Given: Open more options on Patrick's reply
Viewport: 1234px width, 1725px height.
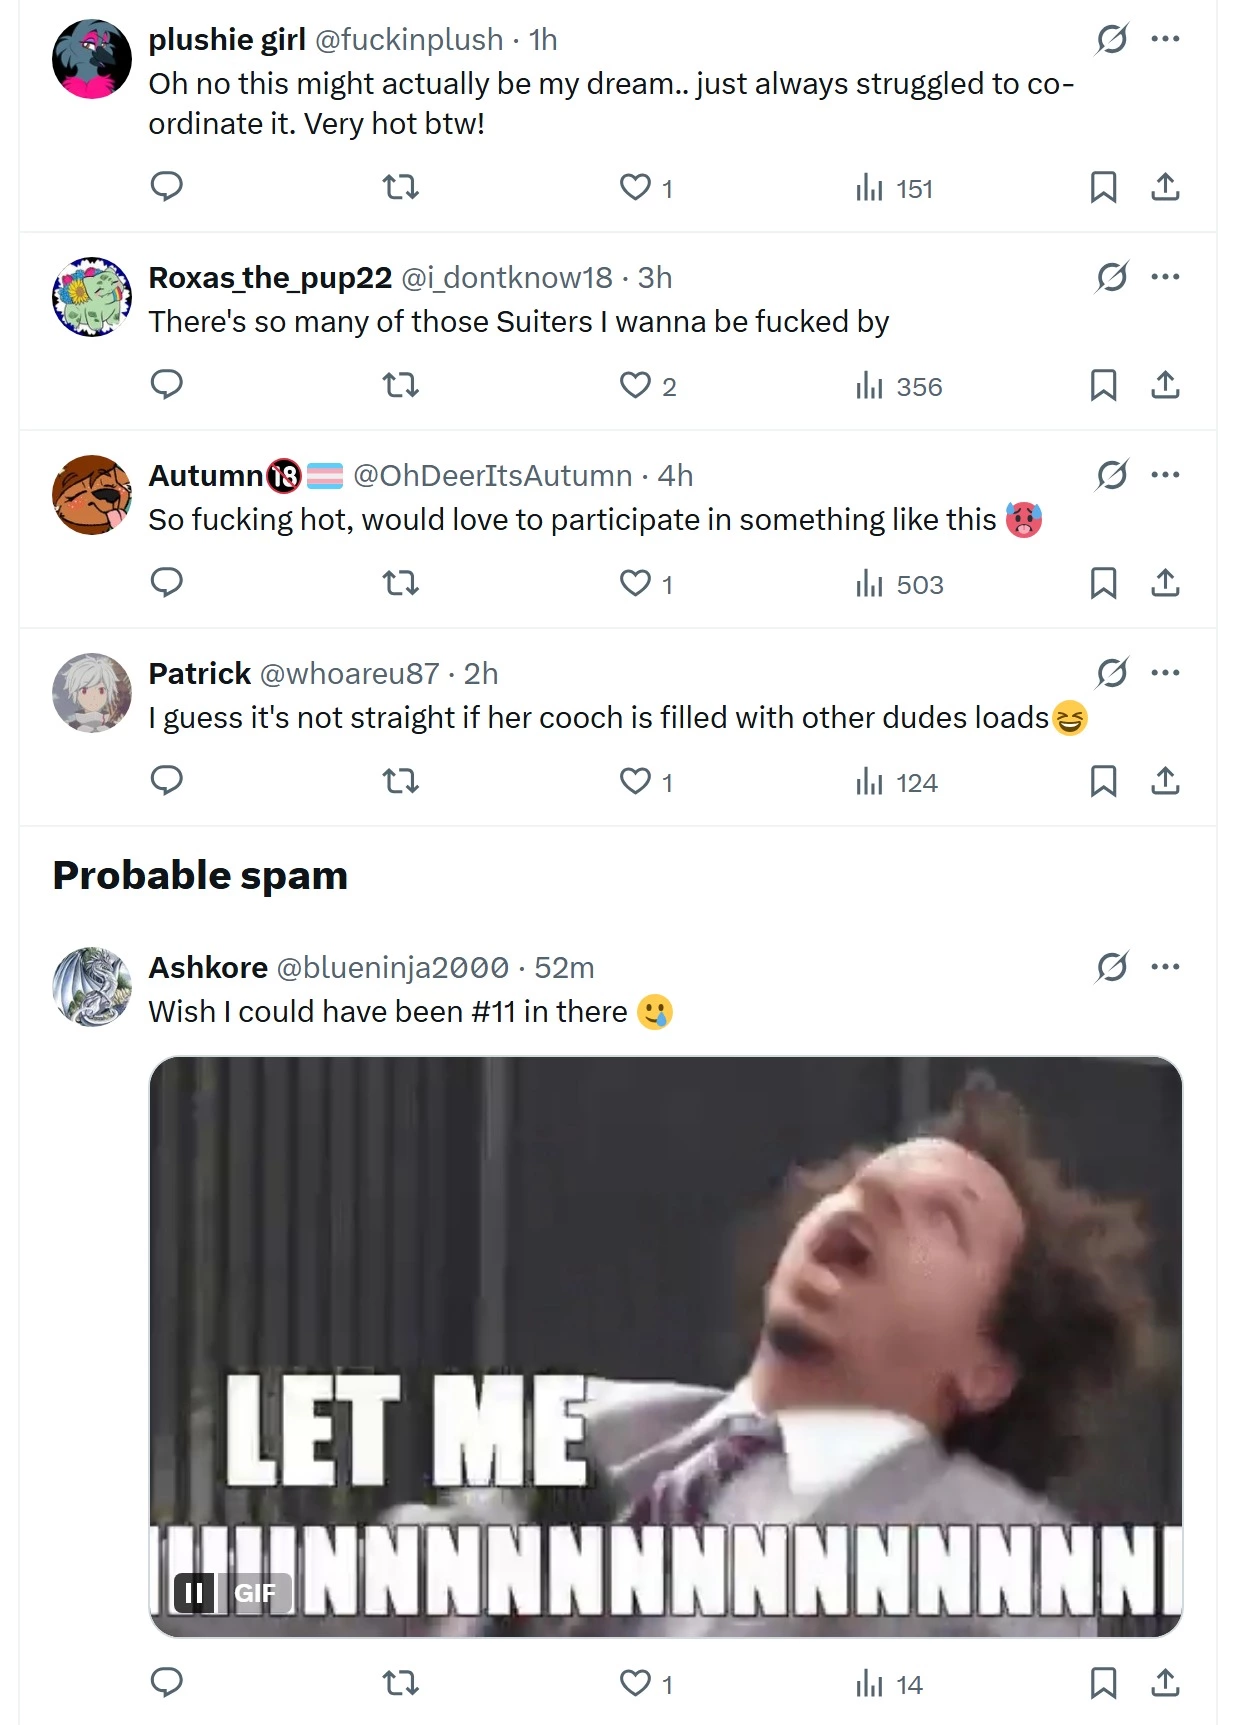Looking at the screenshot, I should click(x=1165, y=673).
